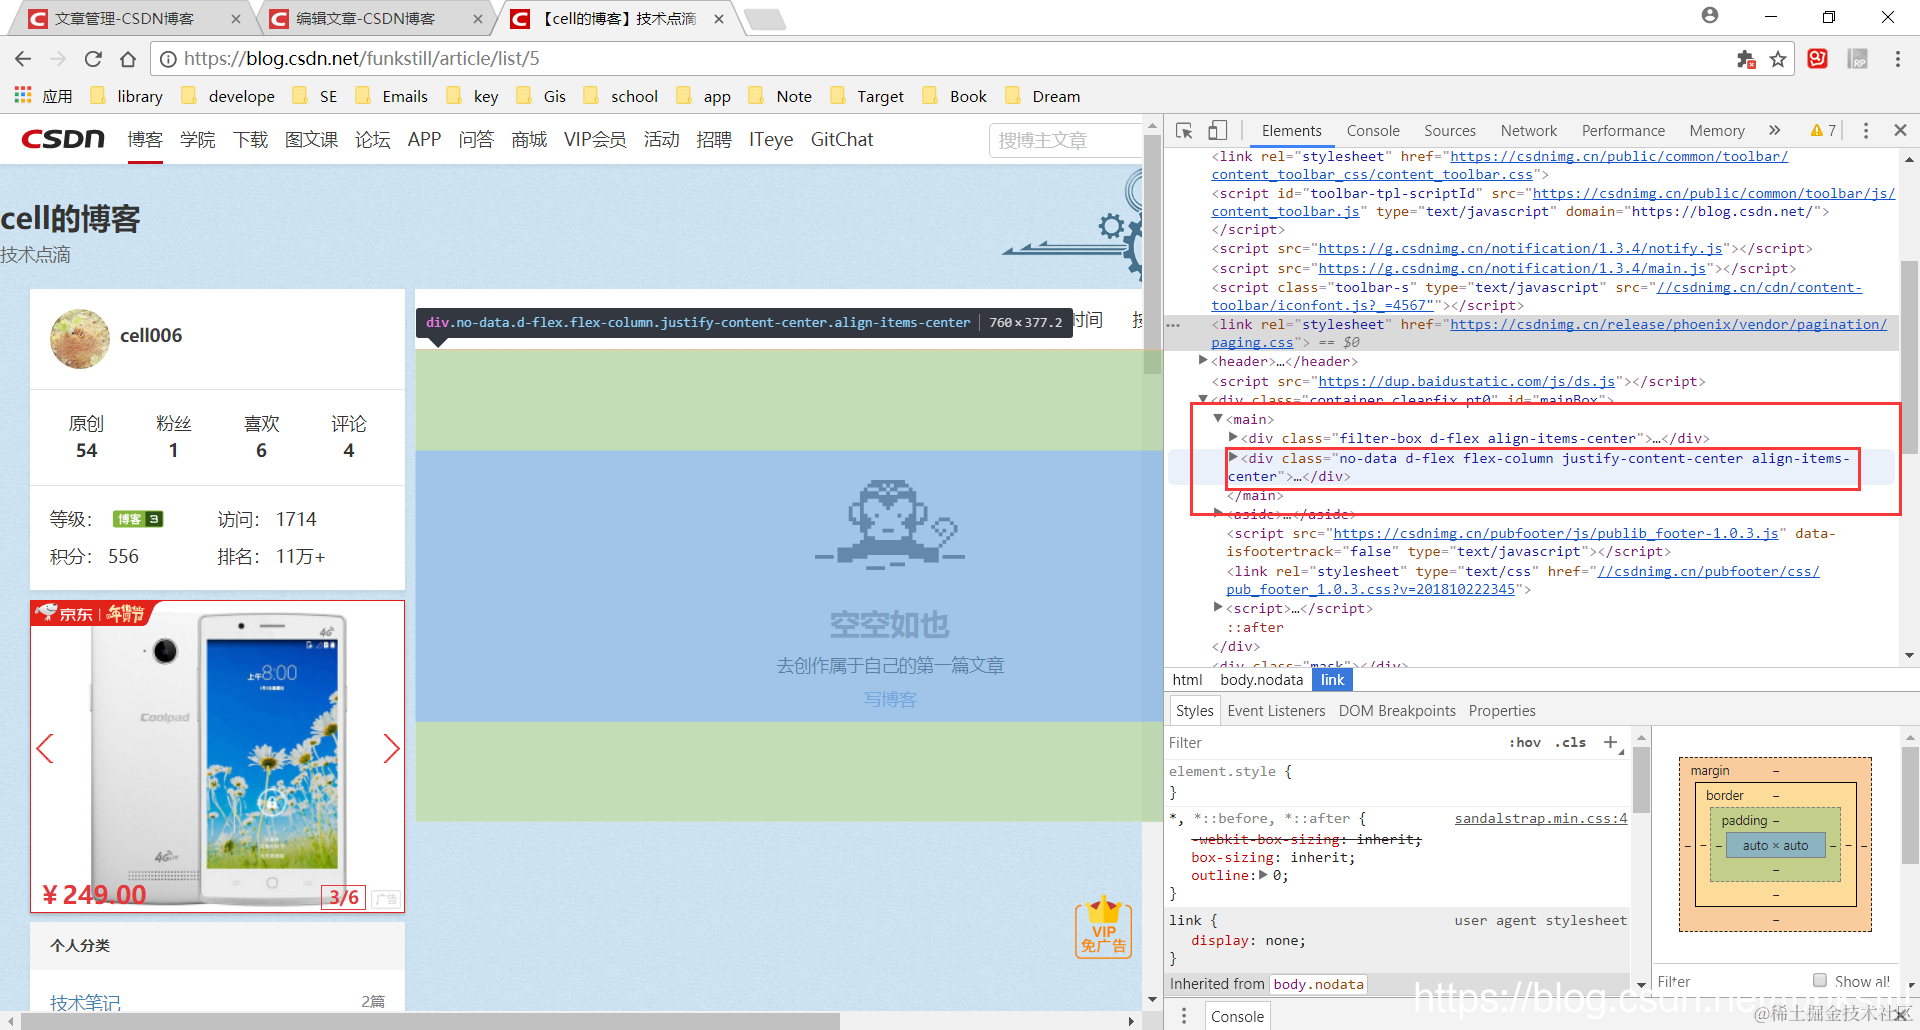1920x1030 pixels.
Task: Reload the page with the refresh icon
Action: tap(93, 59)
